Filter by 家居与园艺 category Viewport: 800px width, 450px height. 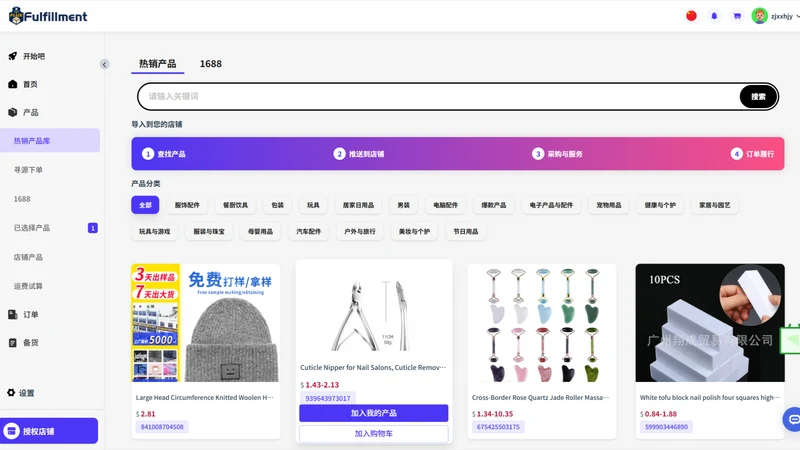pos(715,205)
